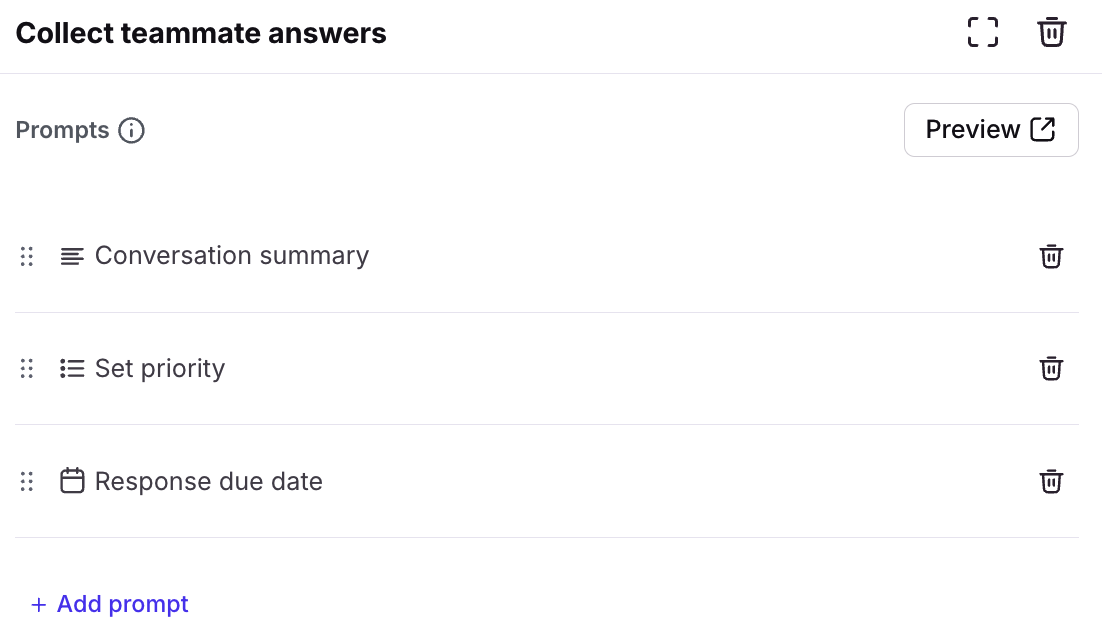Click the calendar icon beside Response due date
This screenshot has height=642, width=1102.
tap(72, 481)
